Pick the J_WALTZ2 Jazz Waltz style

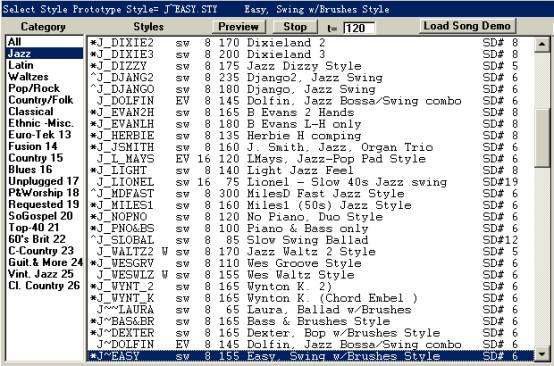click(310, 252)
